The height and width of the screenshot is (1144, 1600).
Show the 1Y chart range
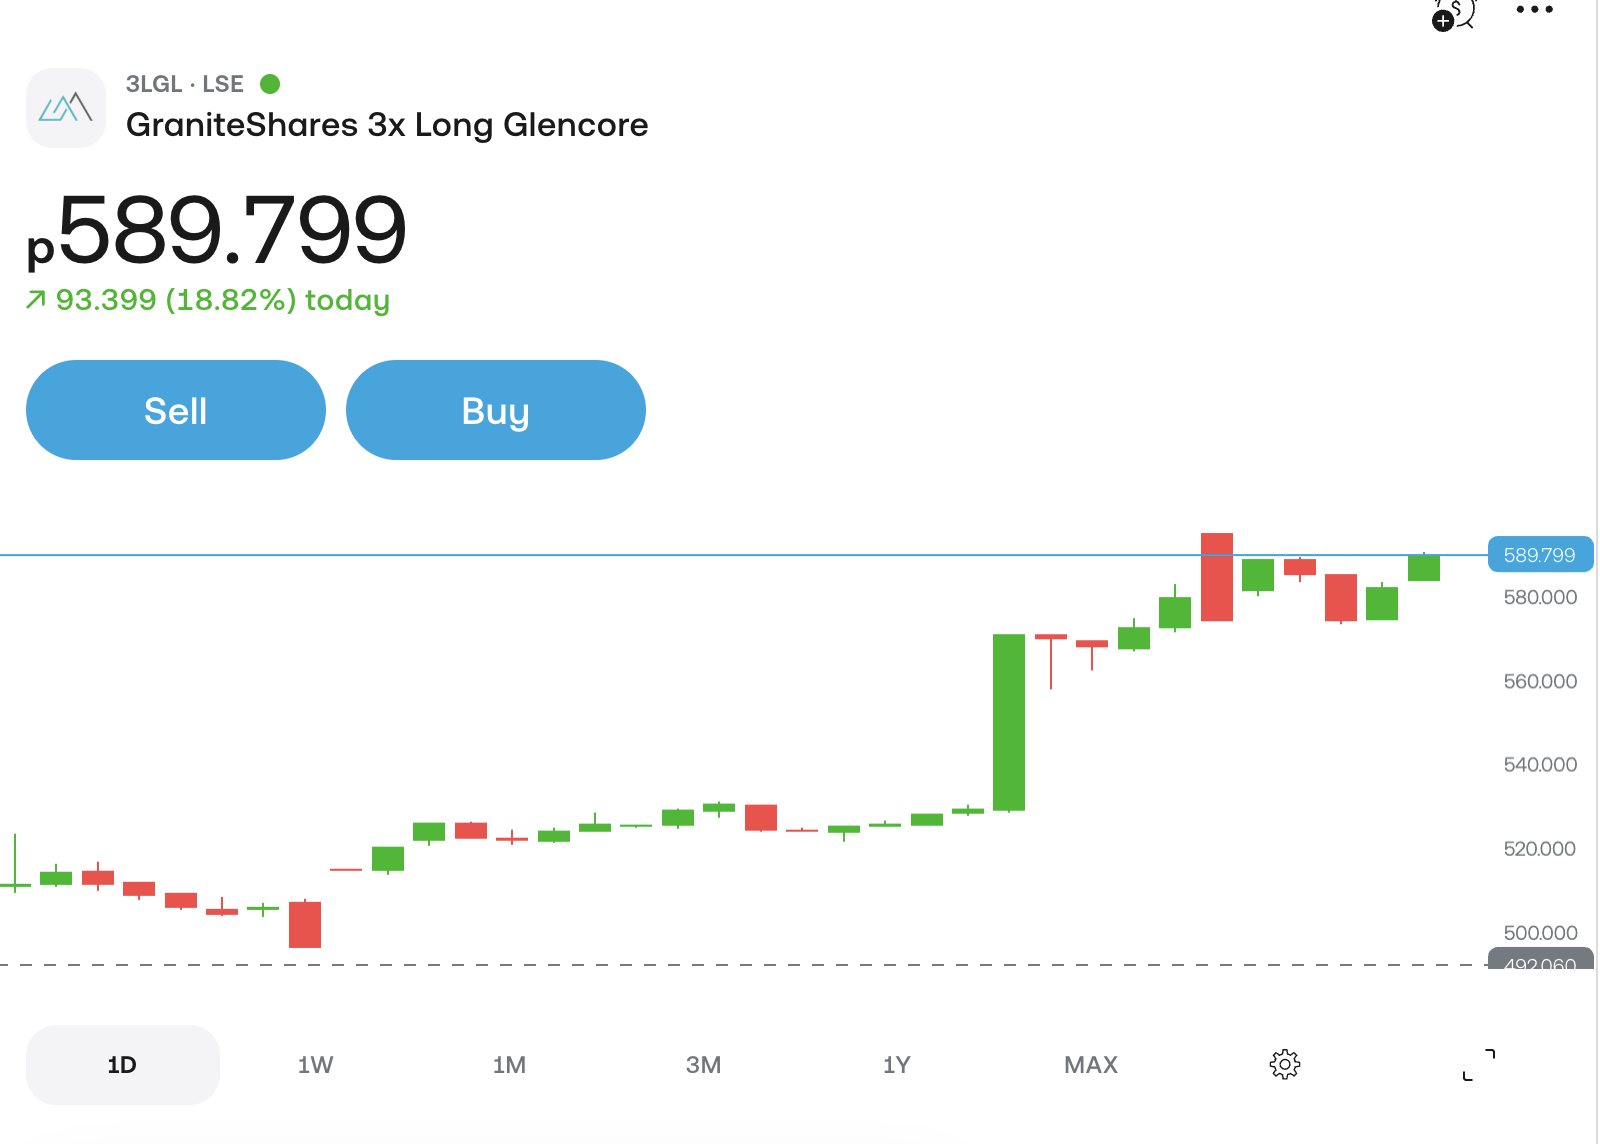pyautogui.click(x=897, y=1064)
